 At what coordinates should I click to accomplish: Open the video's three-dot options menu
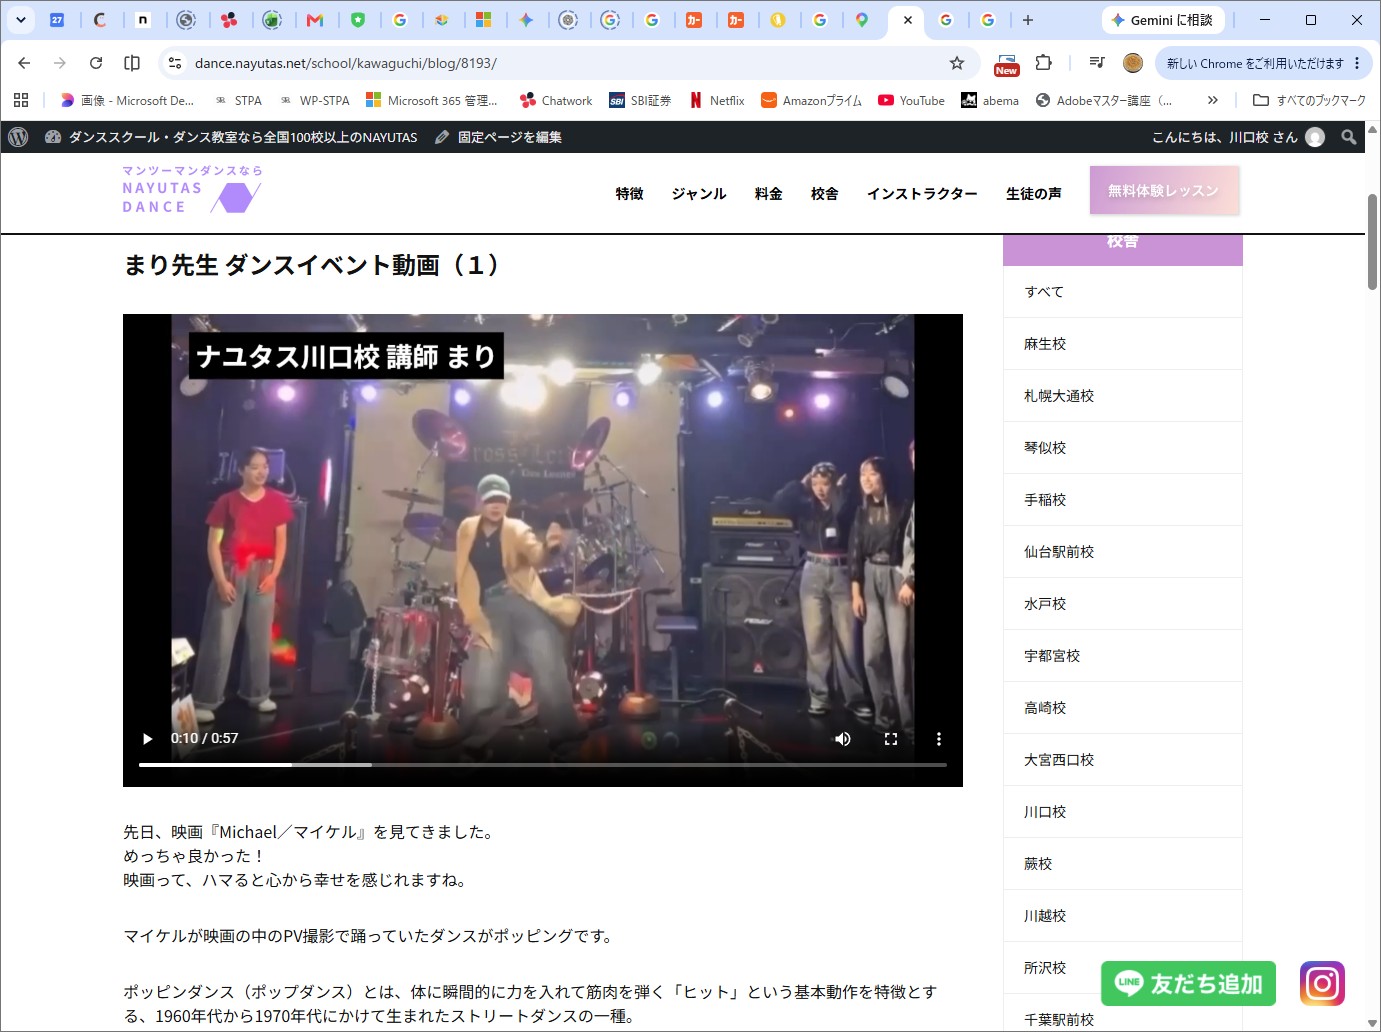point(938,739)
